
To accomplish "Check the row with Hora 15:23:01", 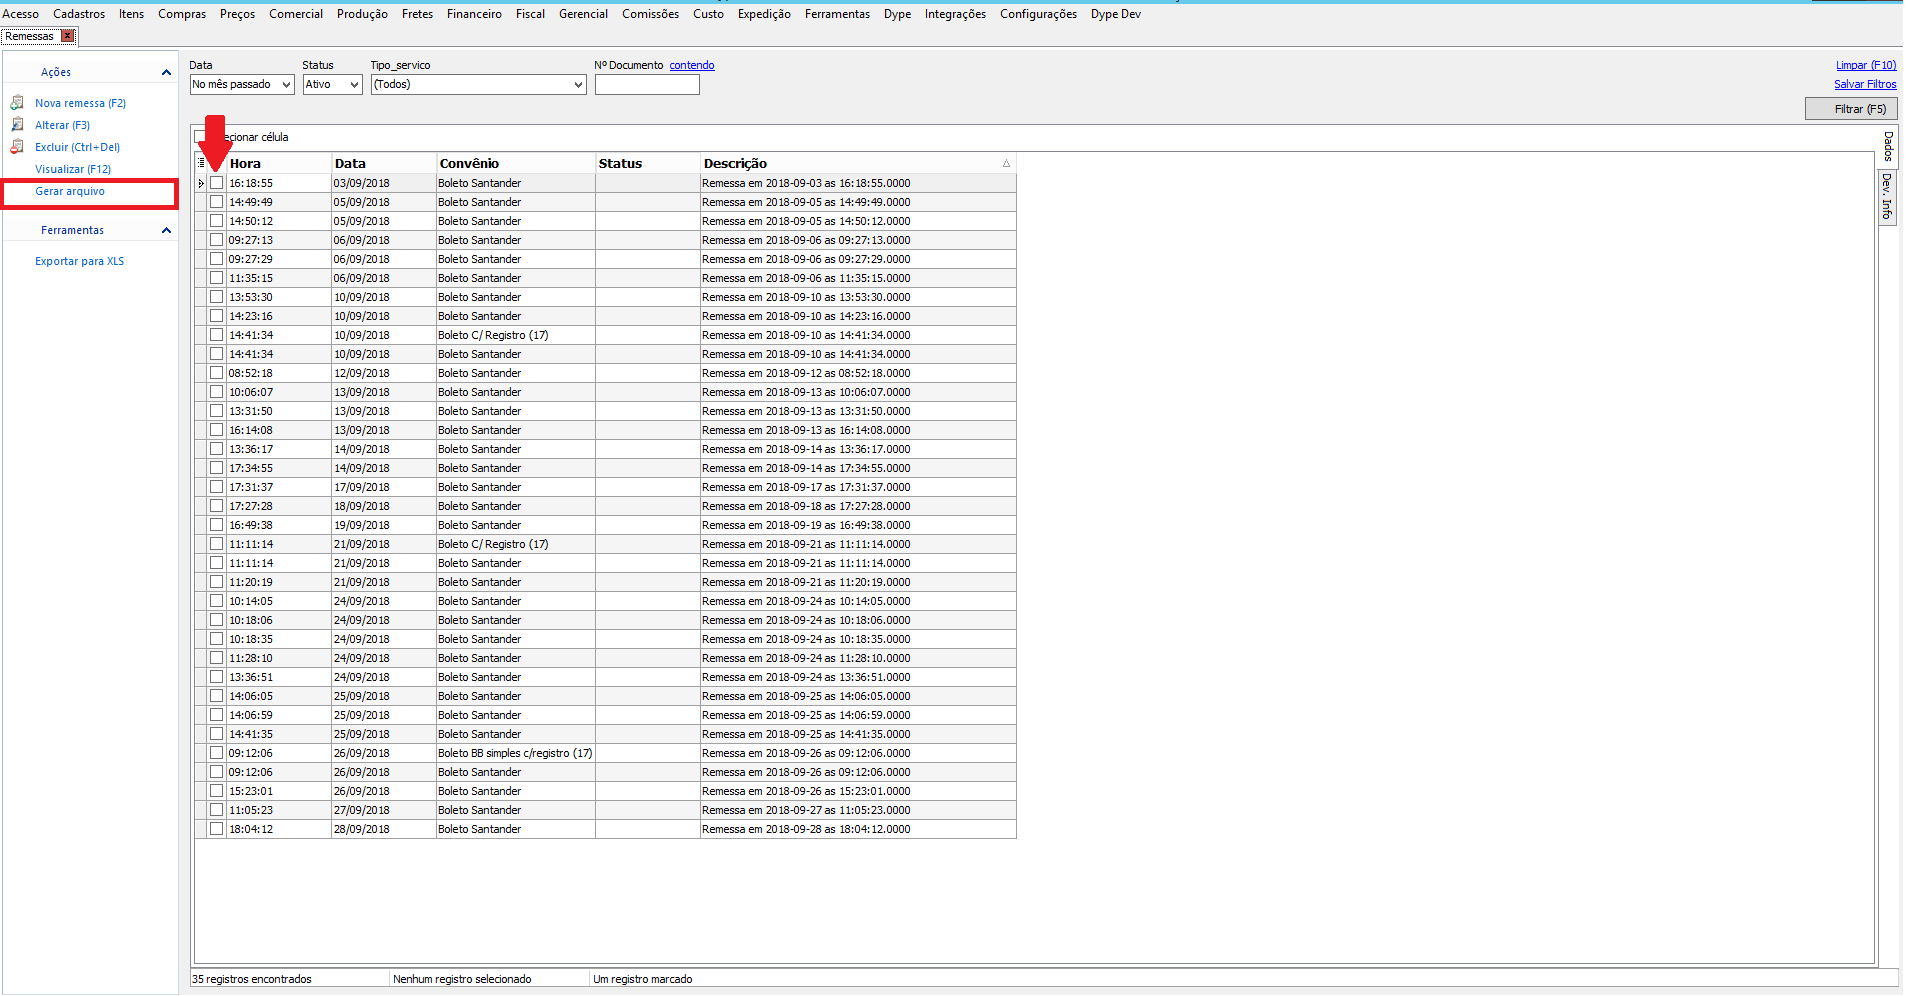I will click(216, 791).
